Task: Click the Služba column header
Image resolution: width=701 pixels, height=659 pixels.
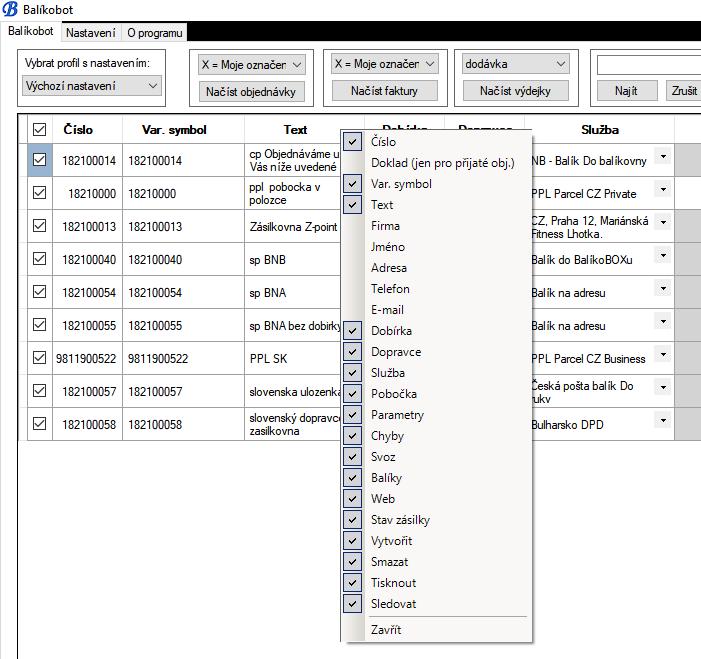Action: click(600, 130)
